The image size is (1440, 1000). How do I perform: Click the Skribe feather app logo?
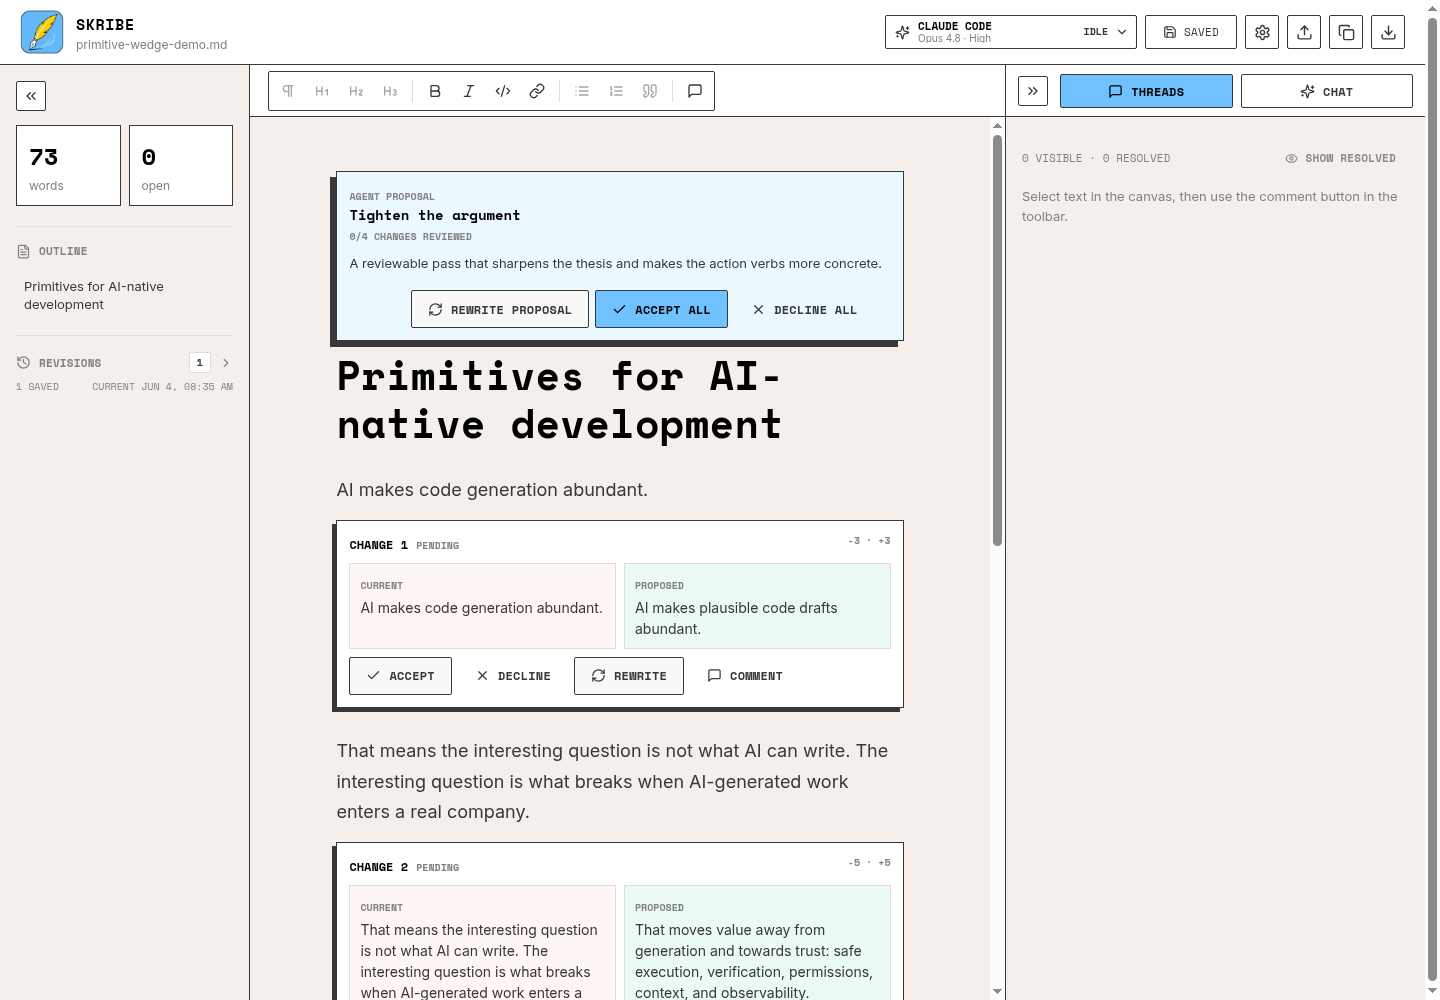pyautogui.click(x=42, y=32)
